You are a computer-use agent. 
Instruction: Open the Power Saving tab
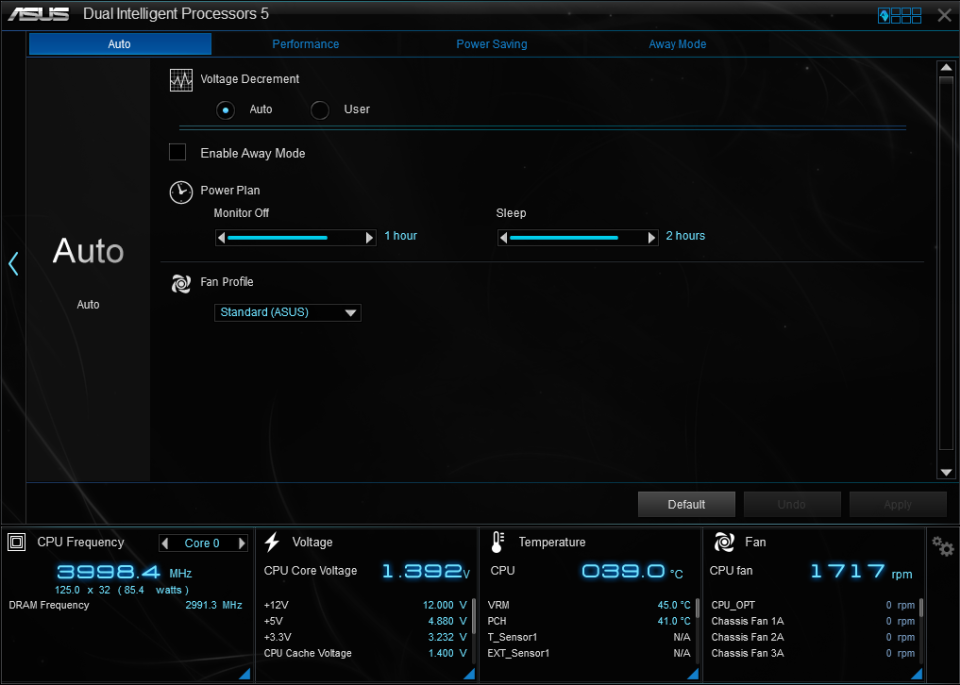pos(492,44)
